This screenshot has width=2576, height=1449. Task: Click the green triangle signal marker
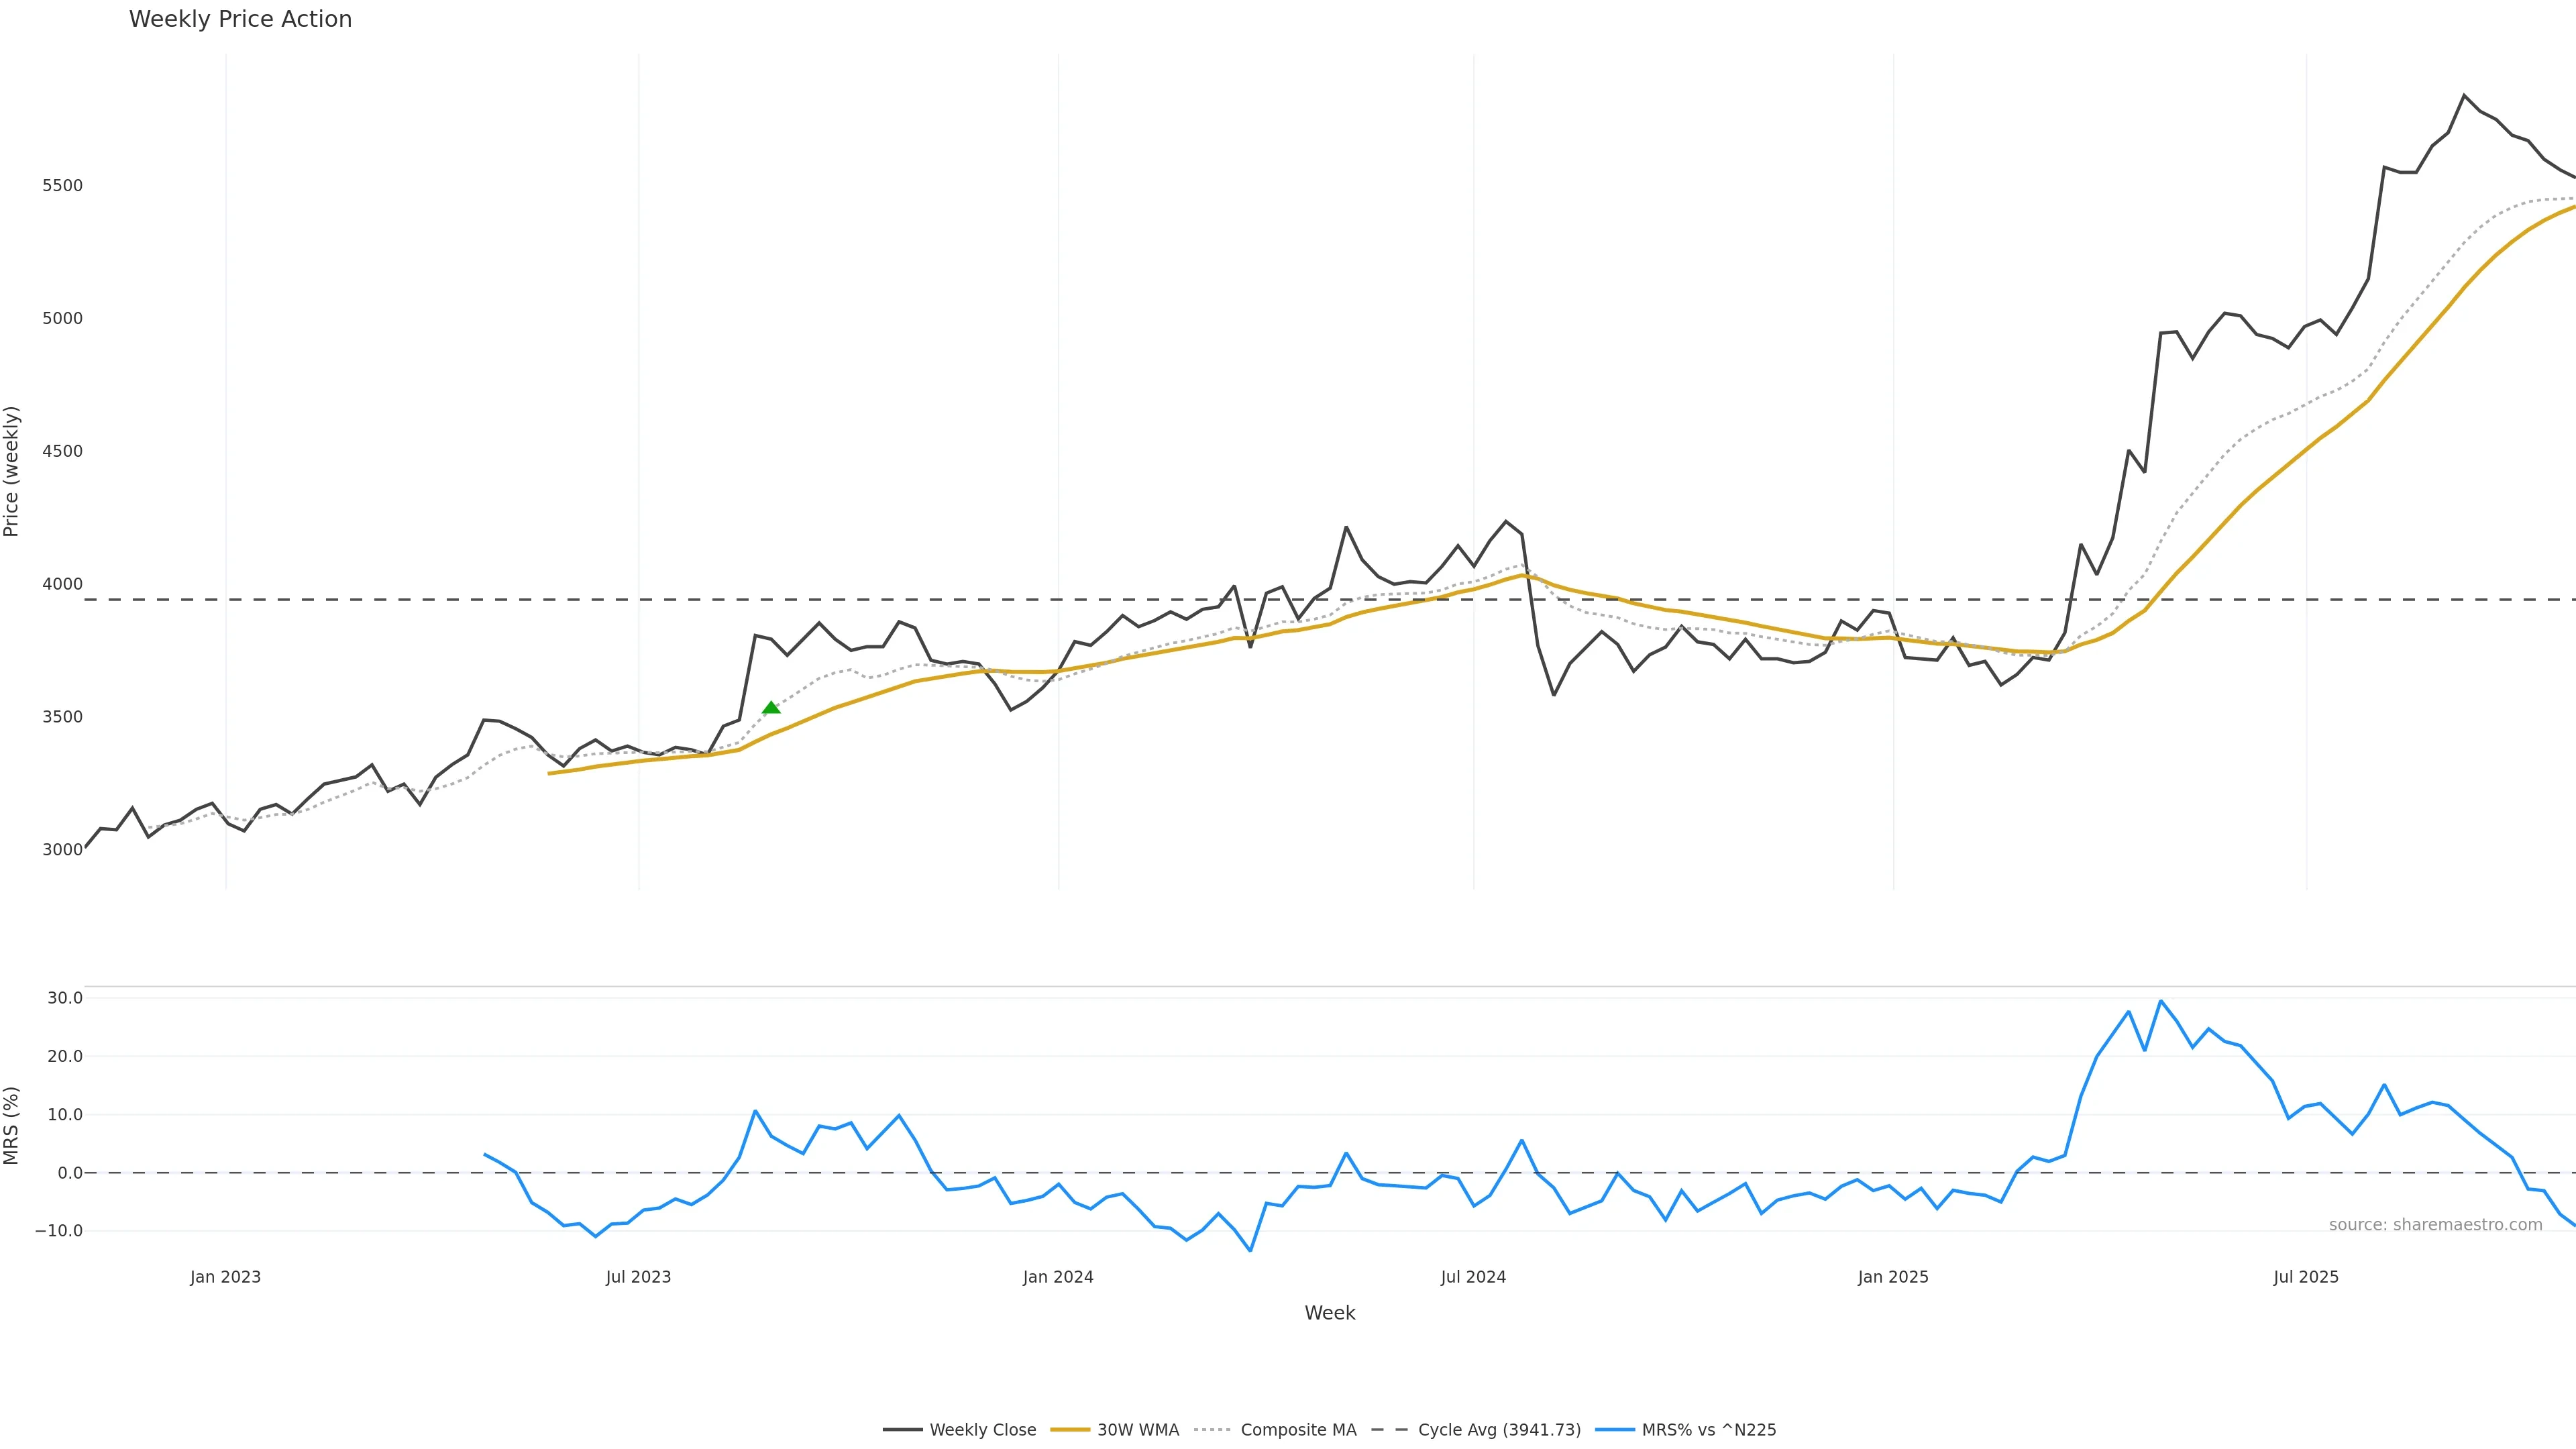[771, 708]
